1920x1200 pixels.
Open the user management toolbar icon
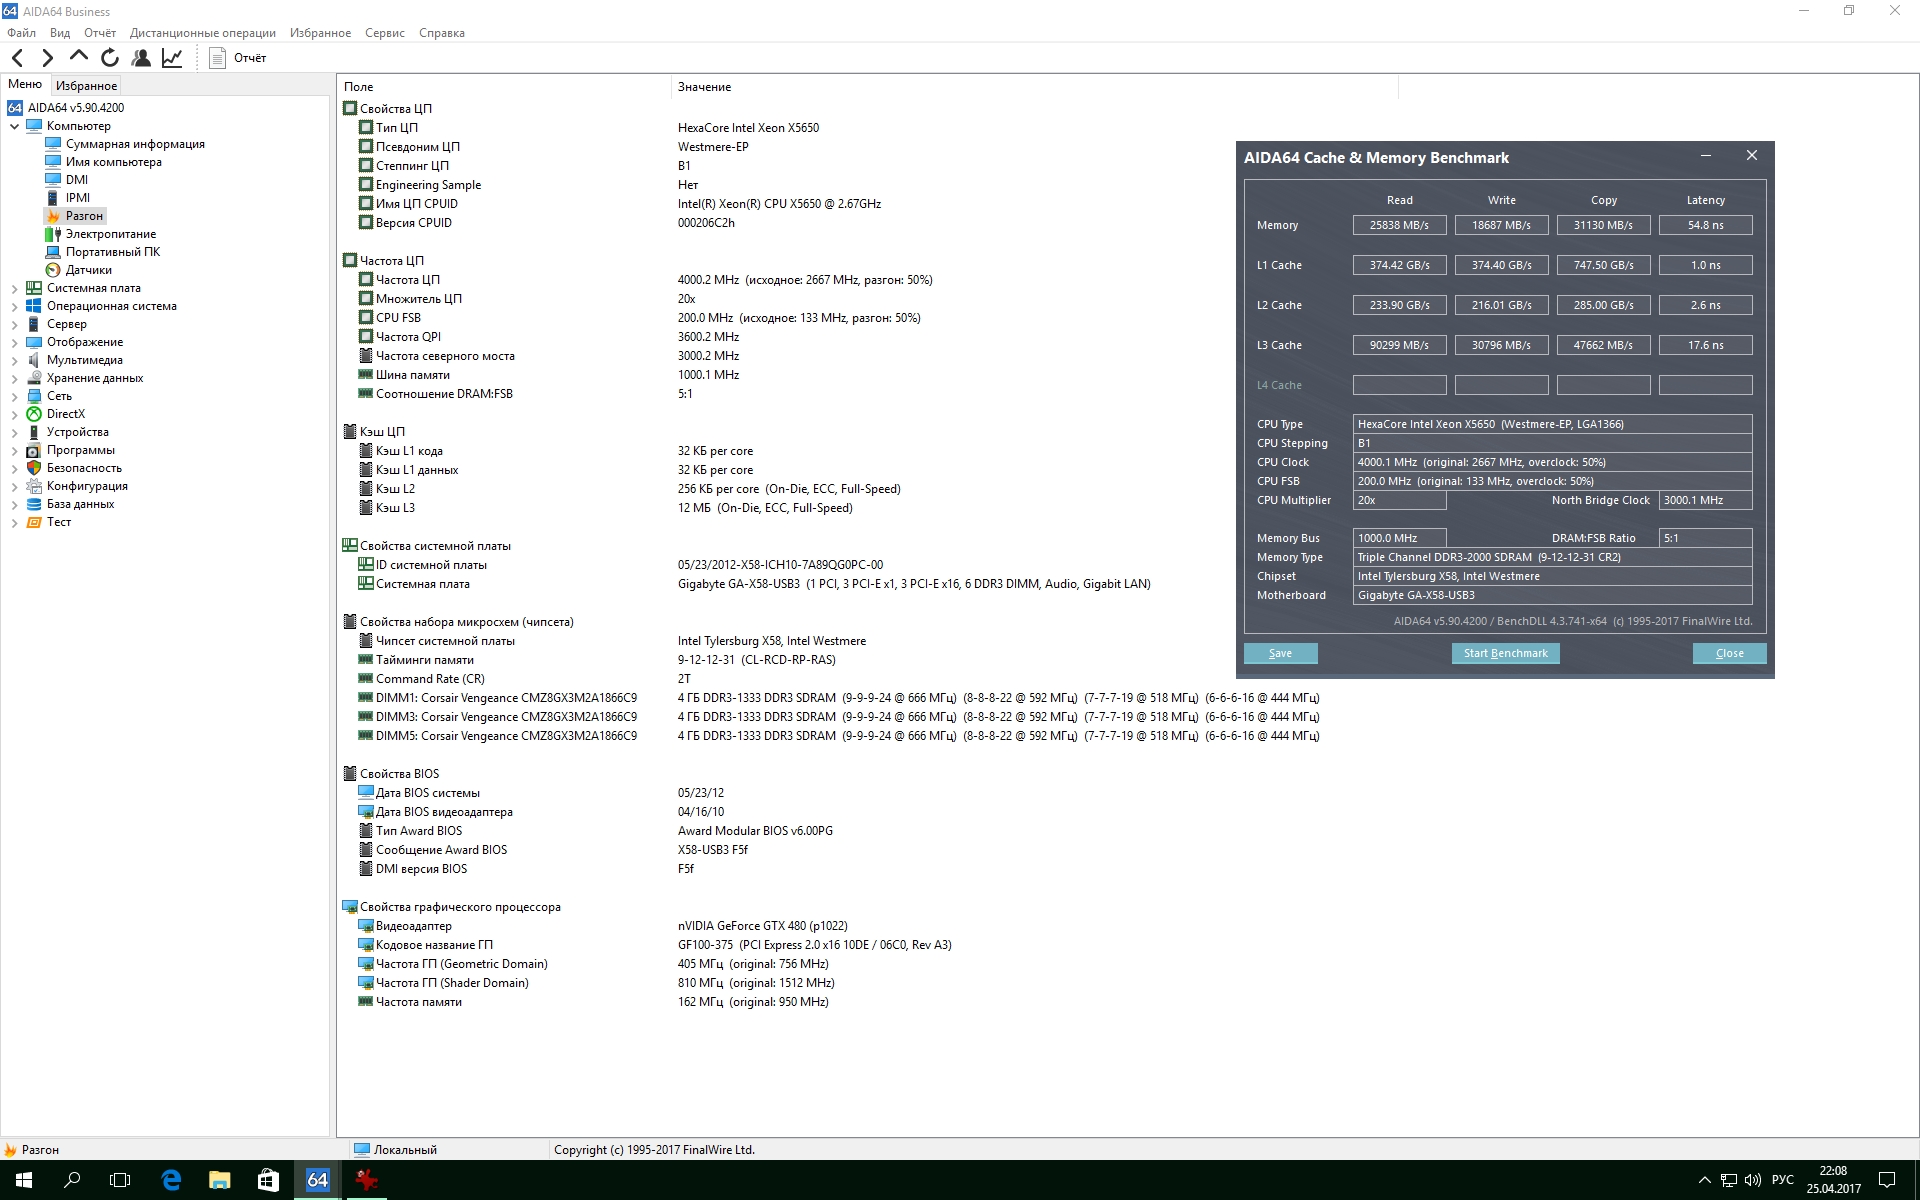[x=141, y=58]
